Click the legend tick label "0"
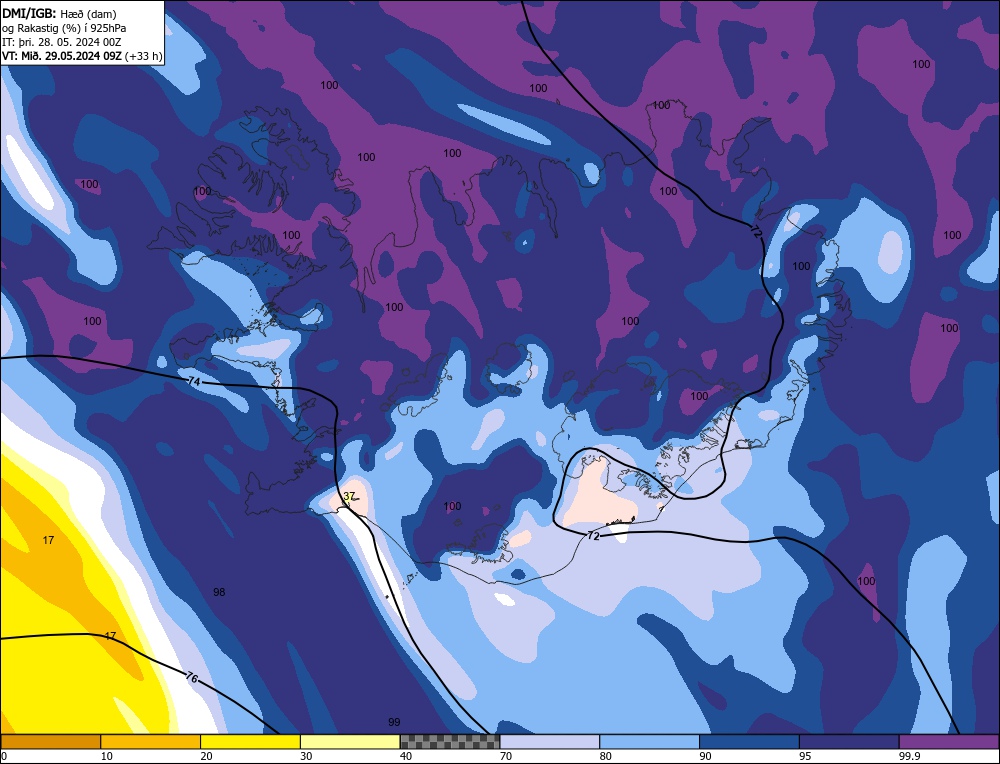 point(4,756)
